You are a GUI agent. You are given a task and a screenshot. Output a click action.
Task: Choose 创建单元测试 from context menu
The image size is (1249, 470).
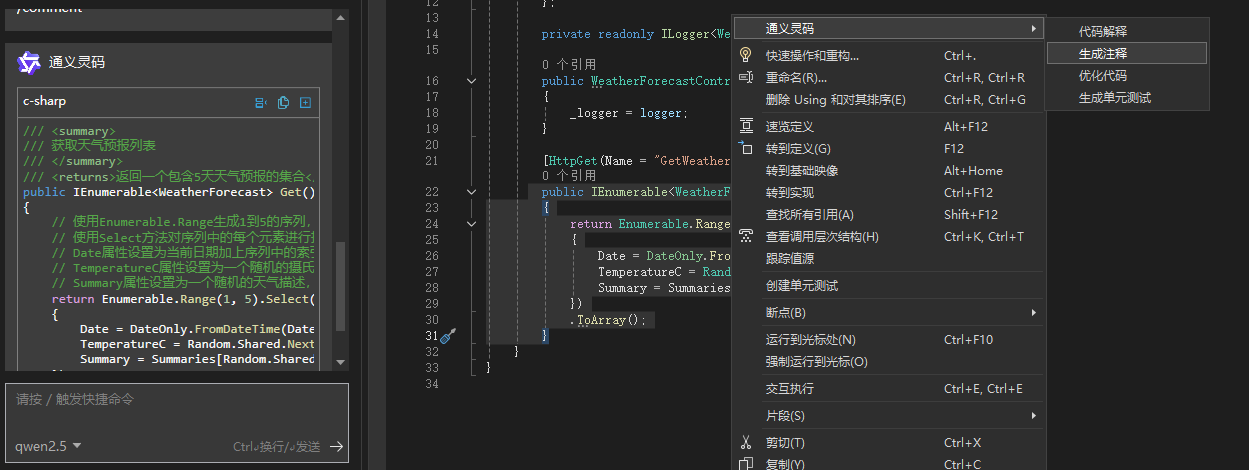pyautogui.click(x=888, y=286)
